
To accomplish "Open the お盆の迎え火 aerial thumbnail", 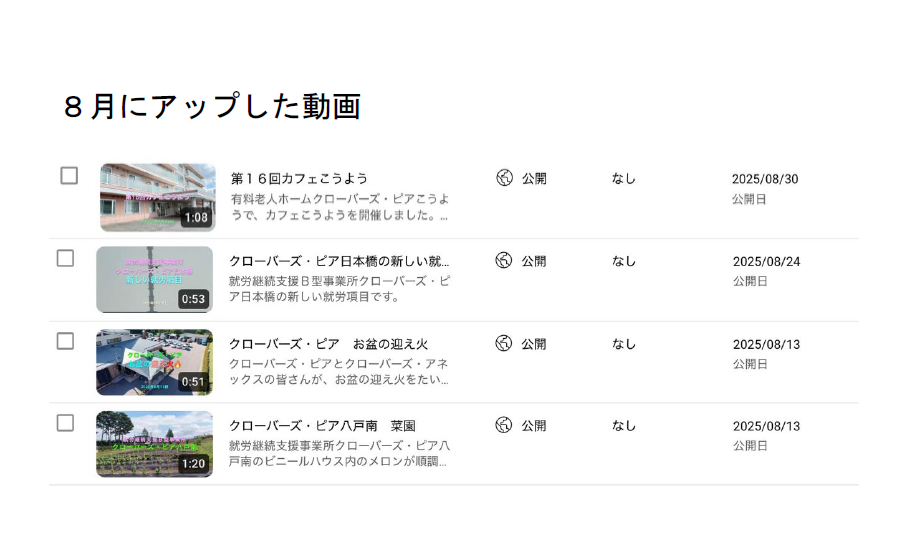I will pos(154,362).
